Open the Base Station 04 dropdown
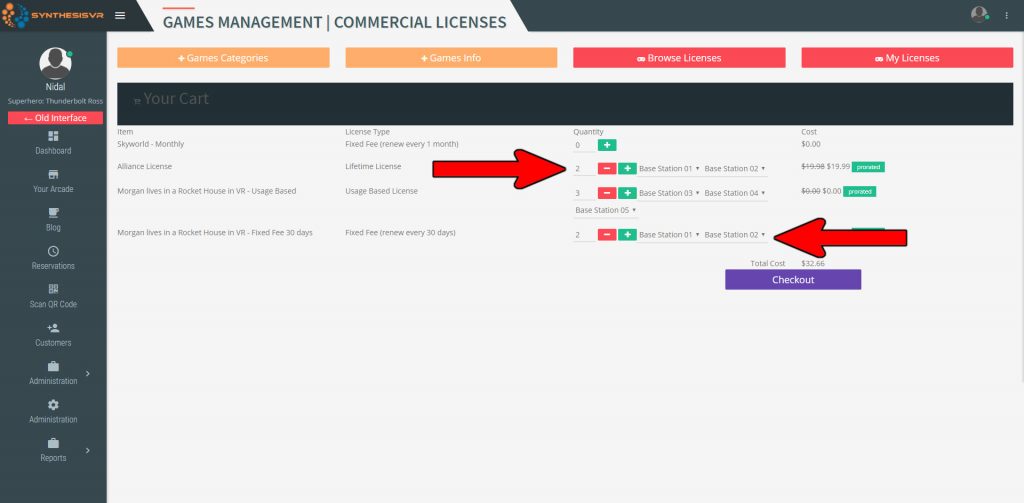Screen dimensions: 1024x503 click(x=735, y=193)
